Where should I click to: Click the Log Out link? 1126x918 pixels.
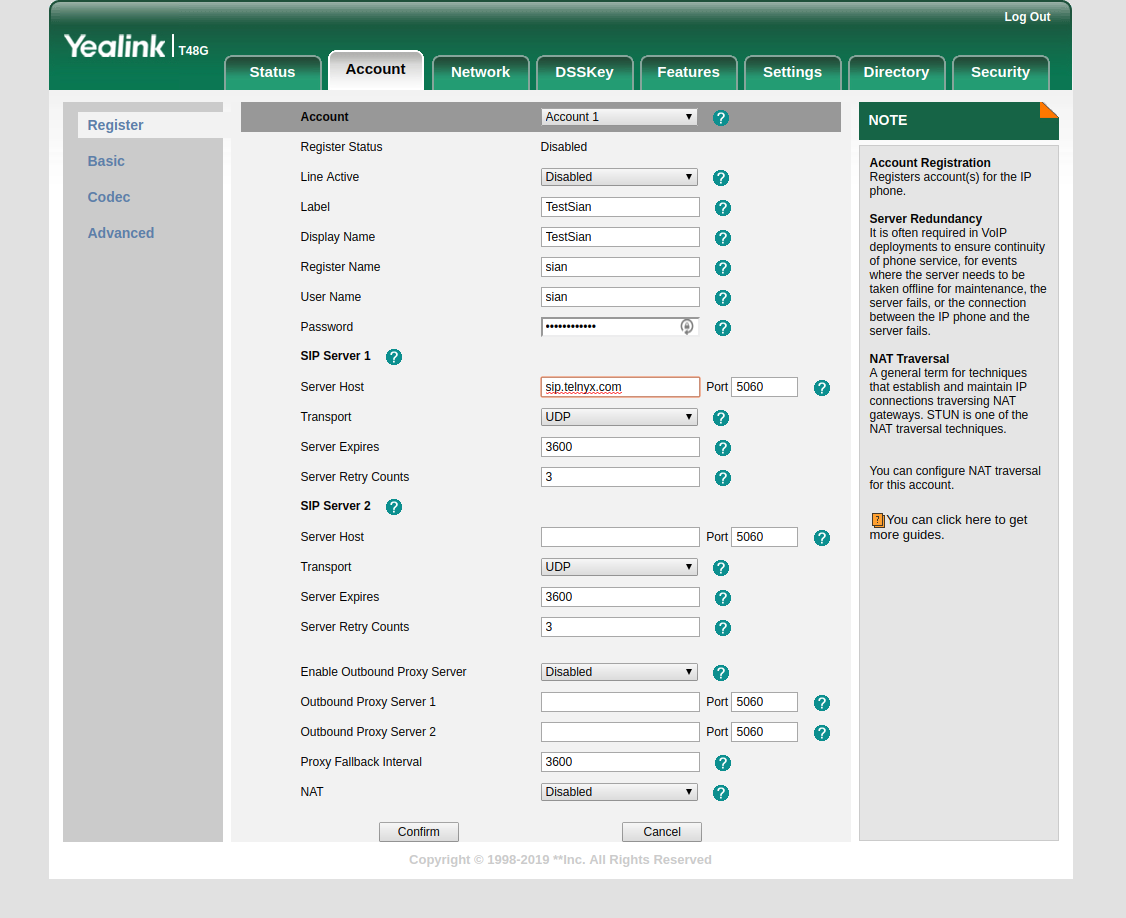[x=1027, y=17]
